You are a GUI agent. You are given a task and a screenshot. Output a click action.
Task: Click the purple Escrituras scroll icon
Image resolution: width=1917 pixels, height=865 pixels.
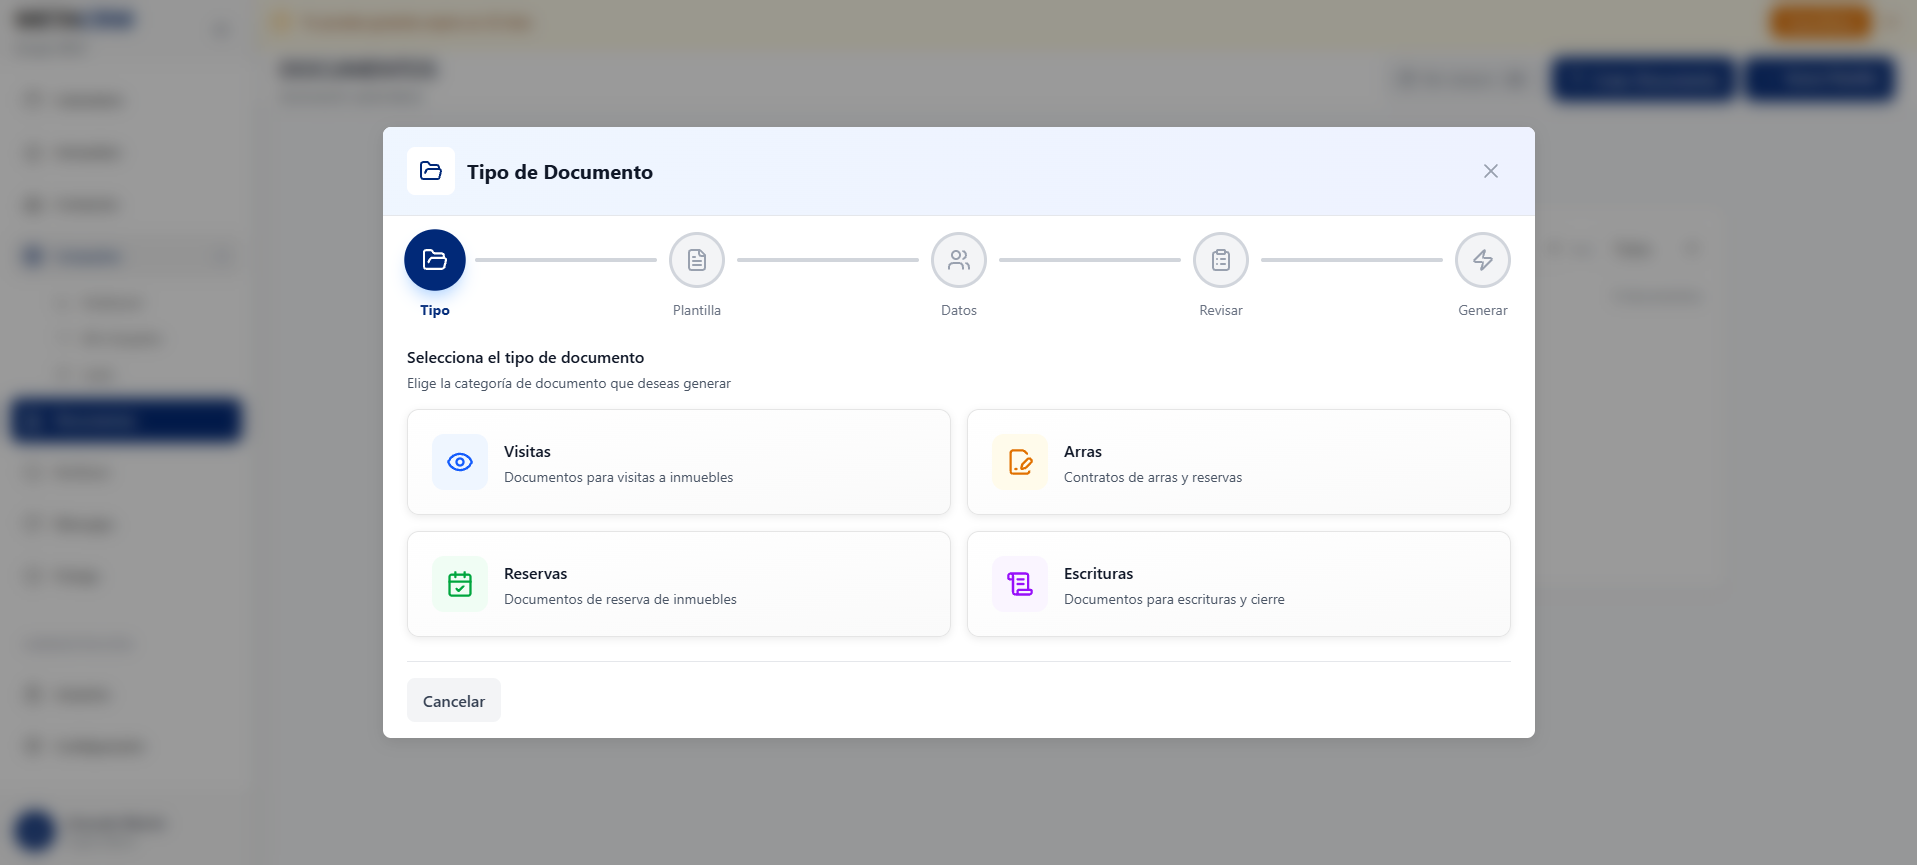[1020, 584]
